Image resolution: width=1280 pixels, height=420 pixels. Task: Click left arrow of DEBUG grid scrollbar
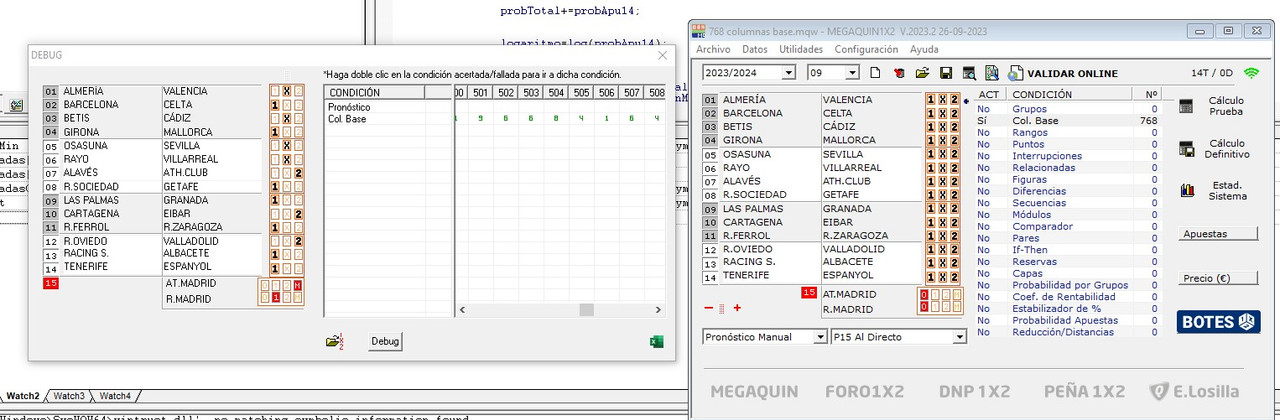tap(462, 310)
